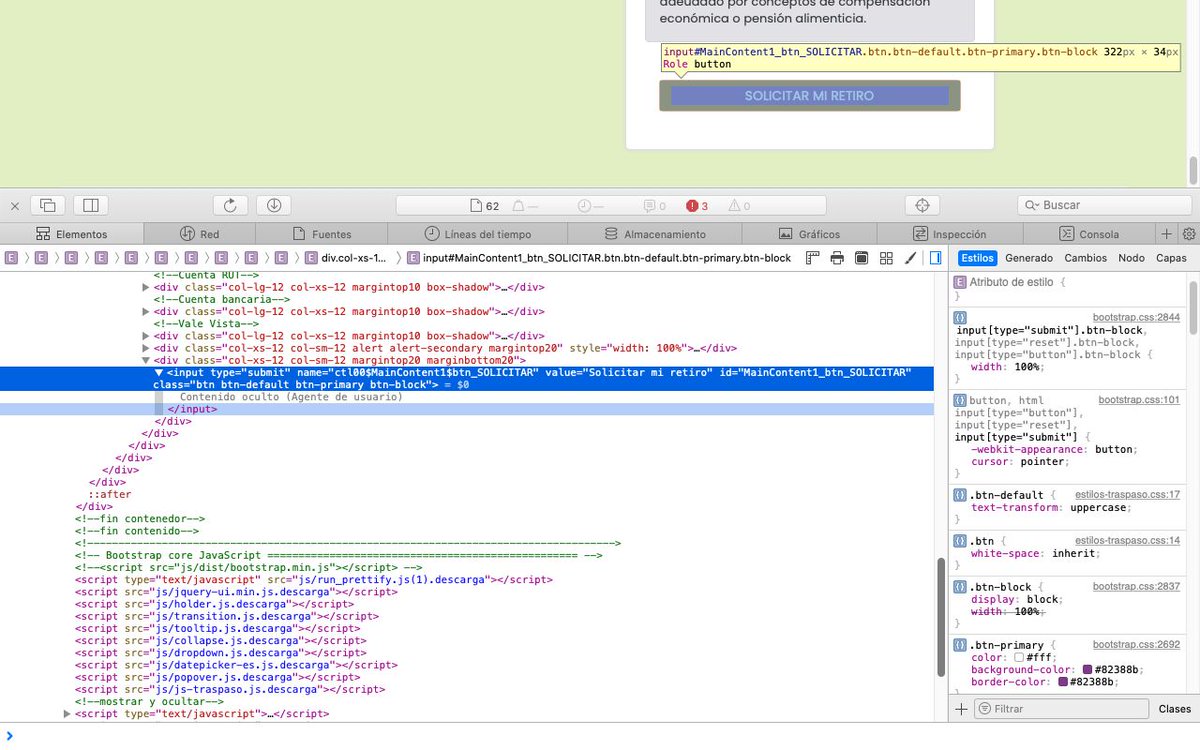Click the Fuentes tab

pyautogui.click(x=321, y=234)
